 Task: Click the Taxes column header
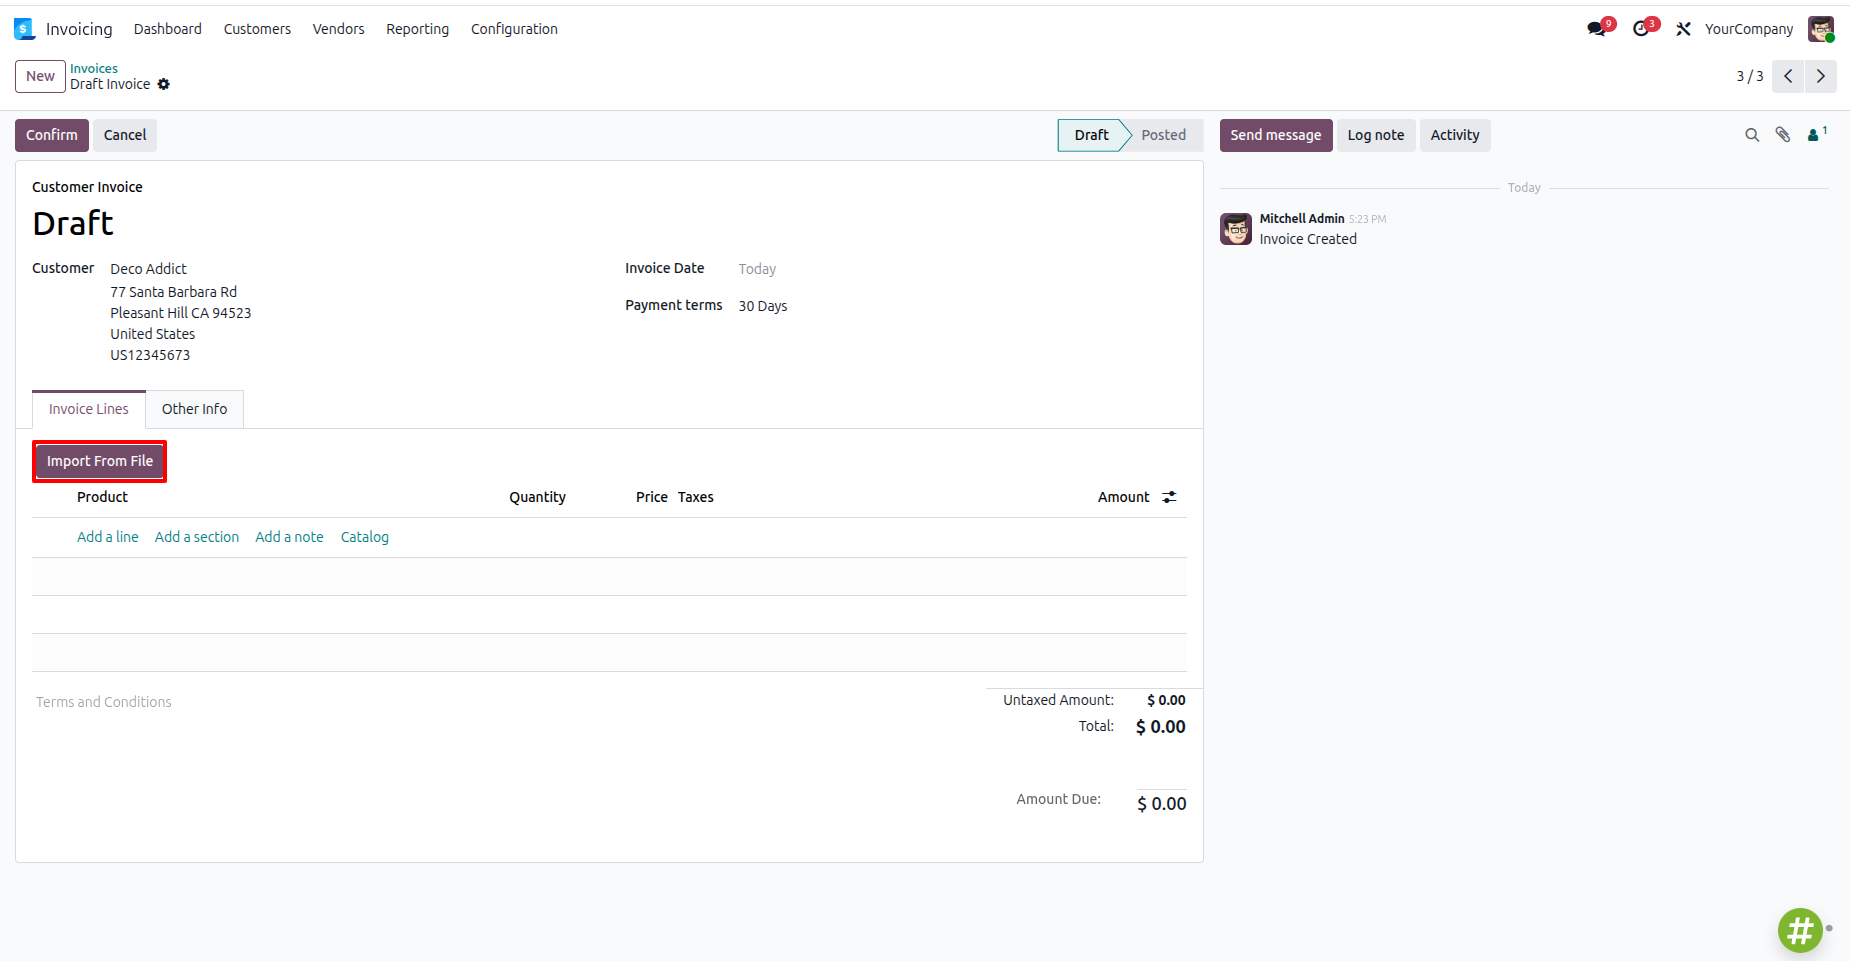point(696,497)
